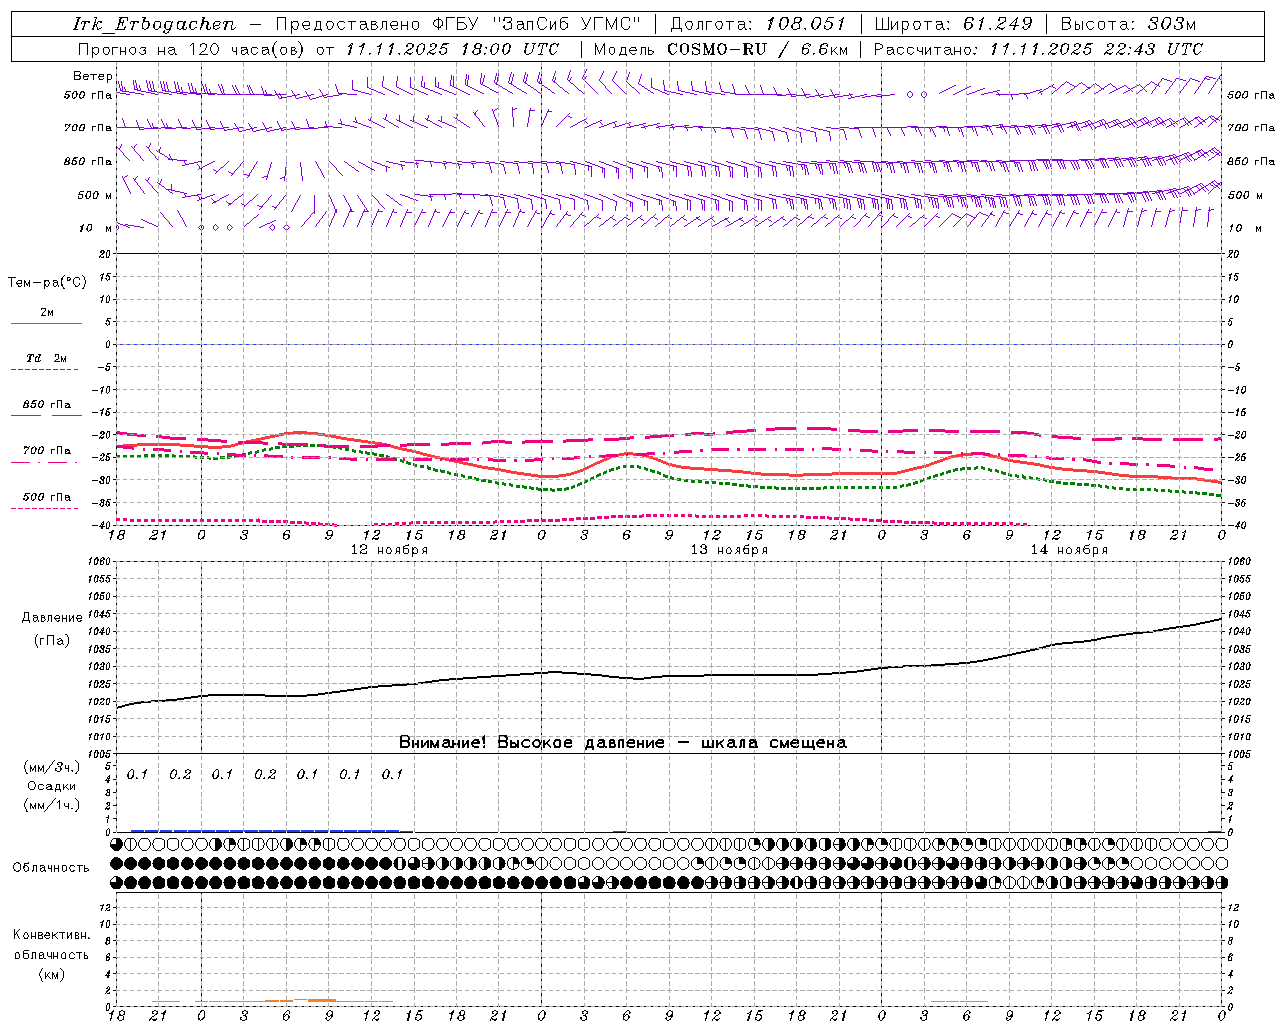The height and width of the screenshot is (1024, 1280).
Task: Select the Модель COSMO-RU / 6.6км label
Action: (x=721, y=49)
